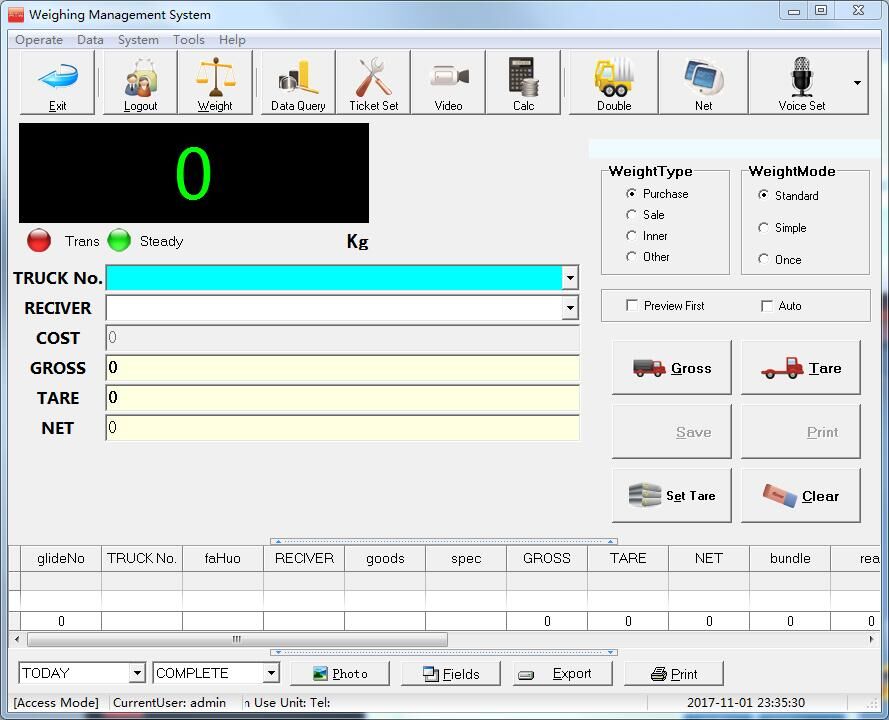Switch weight mode to Simple
Viewport: 889px width, 720px height.
(762, 228)
